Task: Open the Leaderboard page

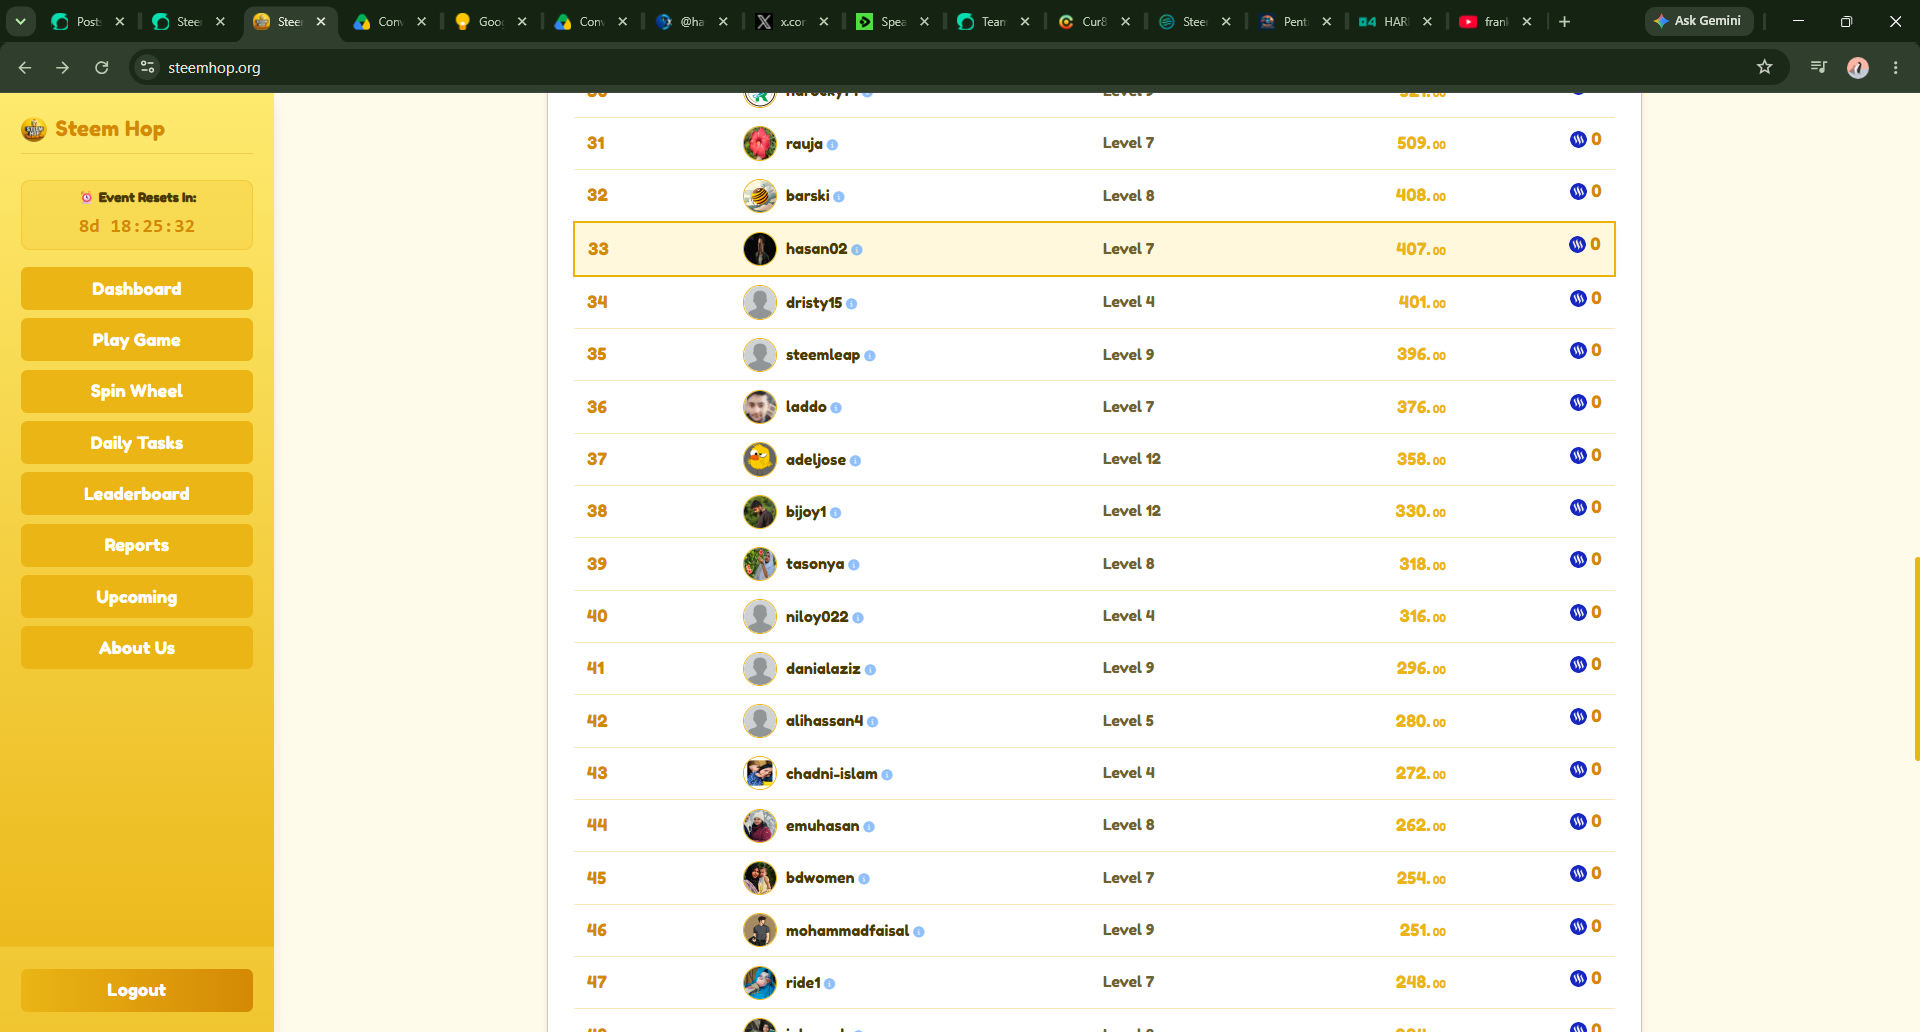Action: [137, 494]
